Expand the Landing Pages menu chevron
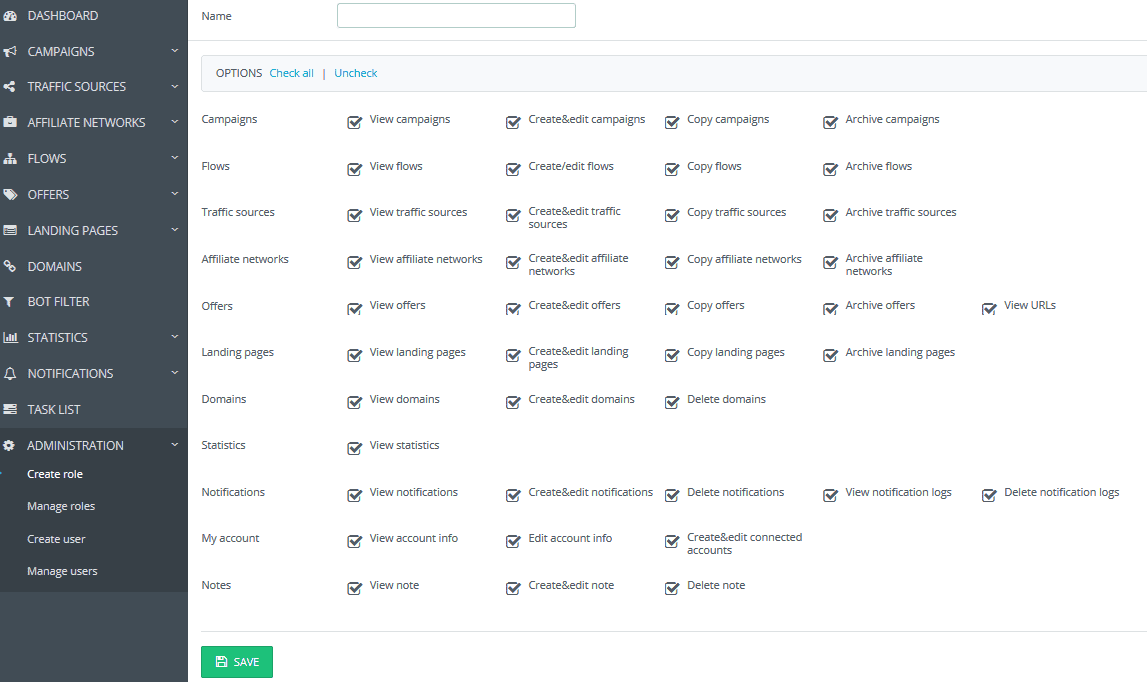The width and height of the screenshot is (1147, 682). [175, 229]
